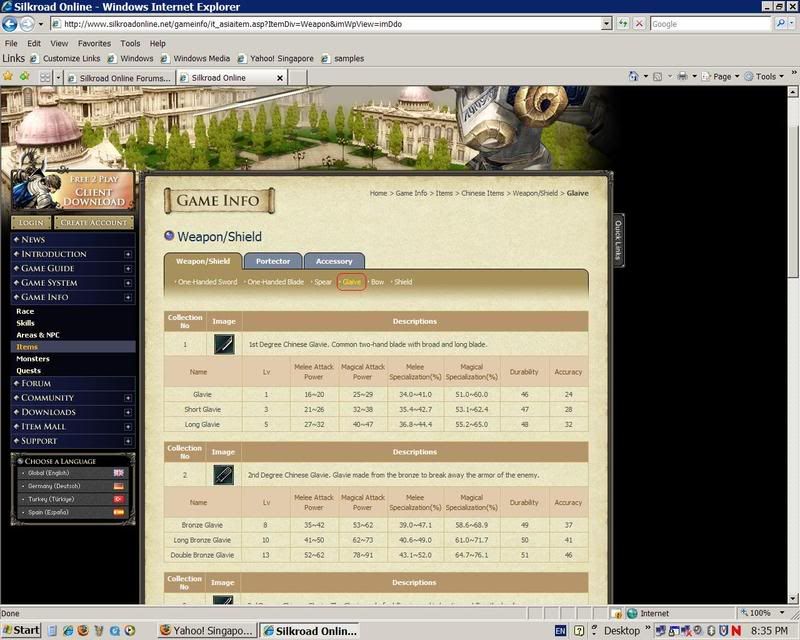
Task: Switch to the Protector tab
Action: pos(273,261)
